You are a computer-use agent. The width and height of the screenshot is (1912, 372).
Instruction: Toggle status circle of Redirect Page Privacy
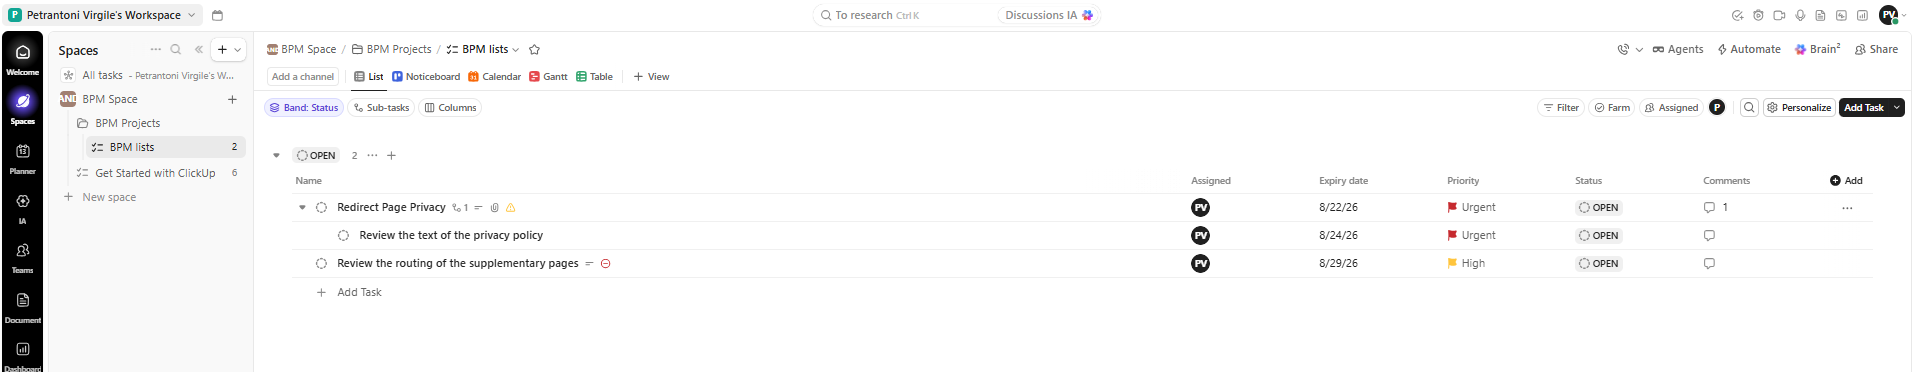321,208
